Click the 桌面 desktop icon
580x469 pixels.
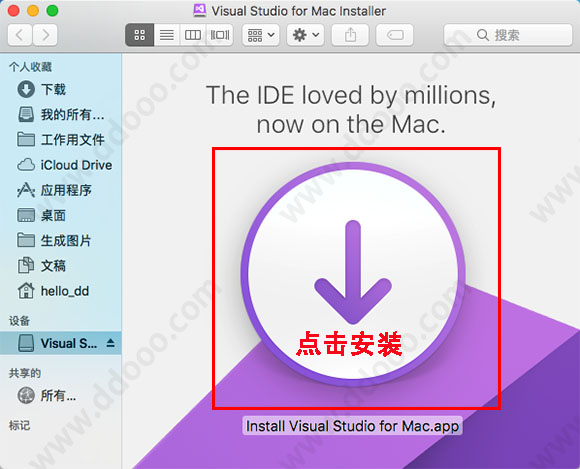pyautogui.click(x=26, y=215)
